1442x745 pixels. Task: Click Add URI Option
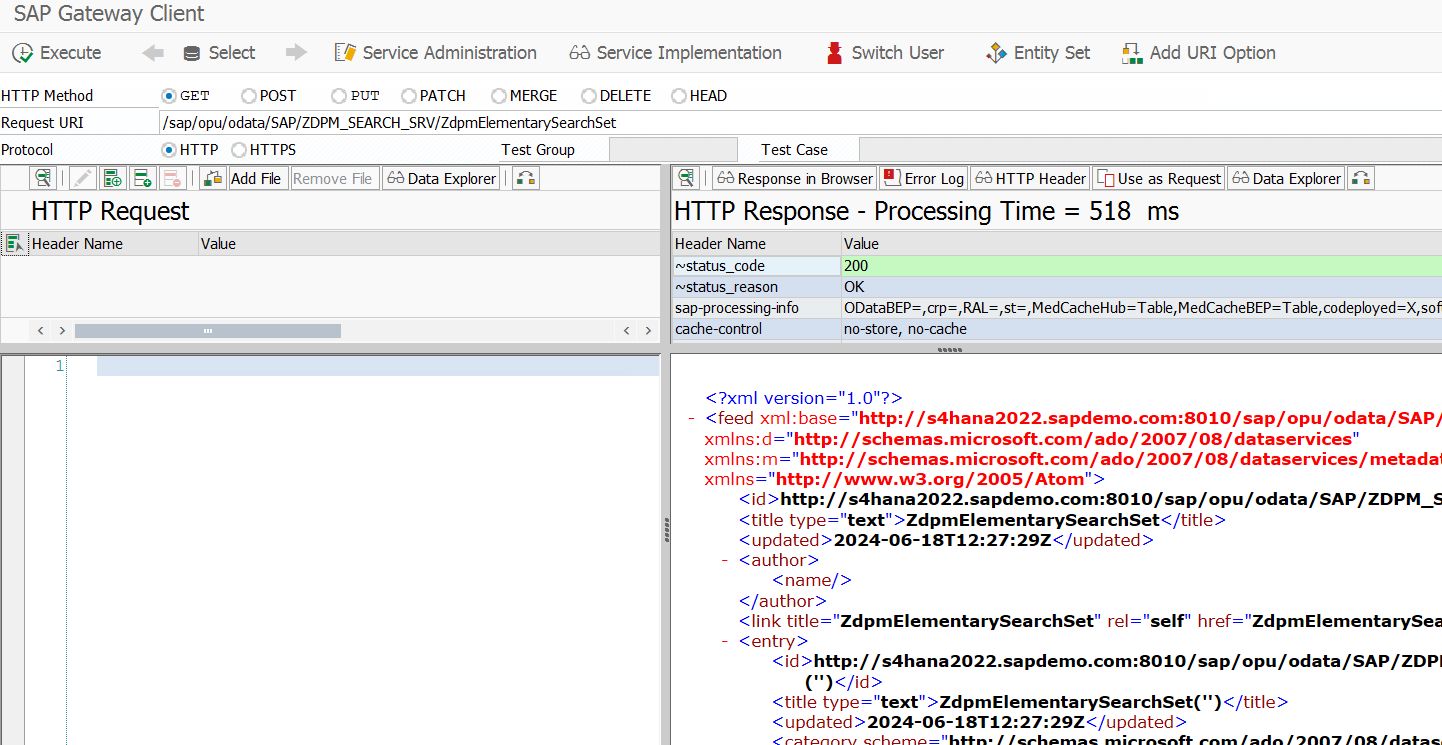(x=1199, y=53)
